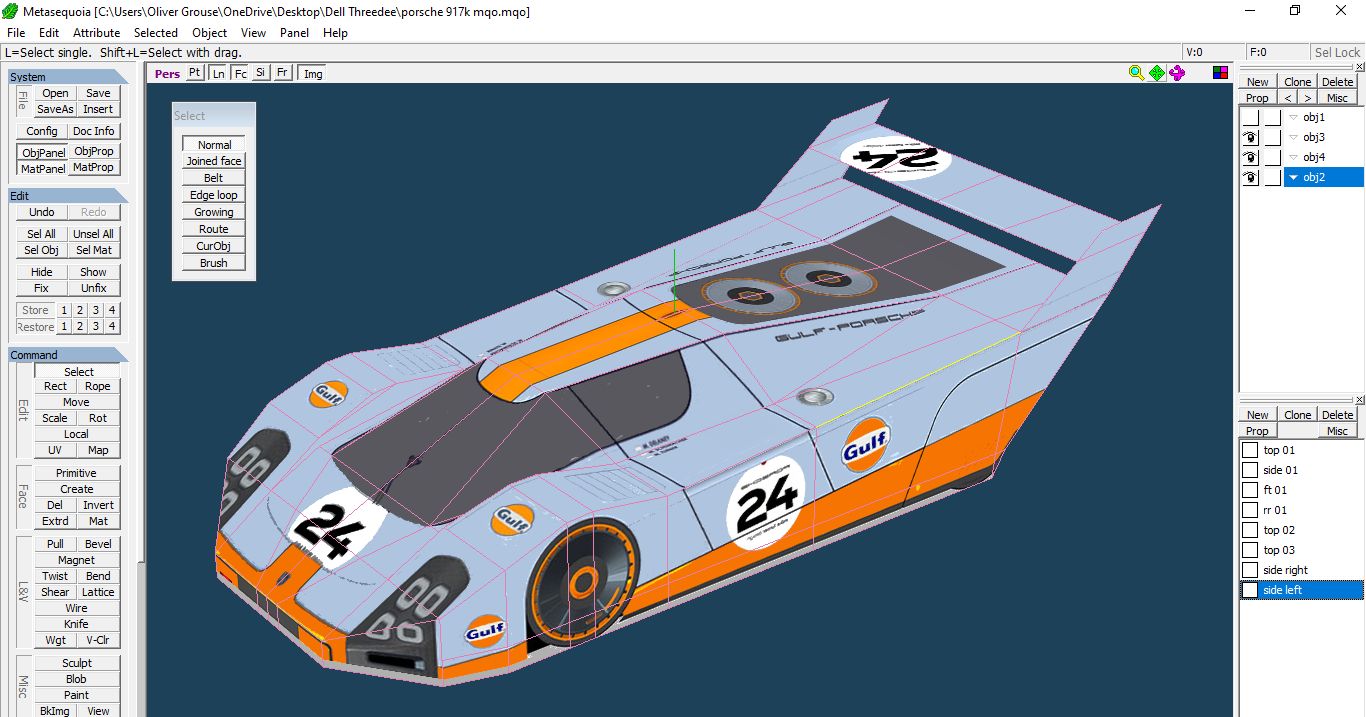Click the magnifier zoom view icon
This screenshot has width=1366, height=717.
pos(1136,73)
